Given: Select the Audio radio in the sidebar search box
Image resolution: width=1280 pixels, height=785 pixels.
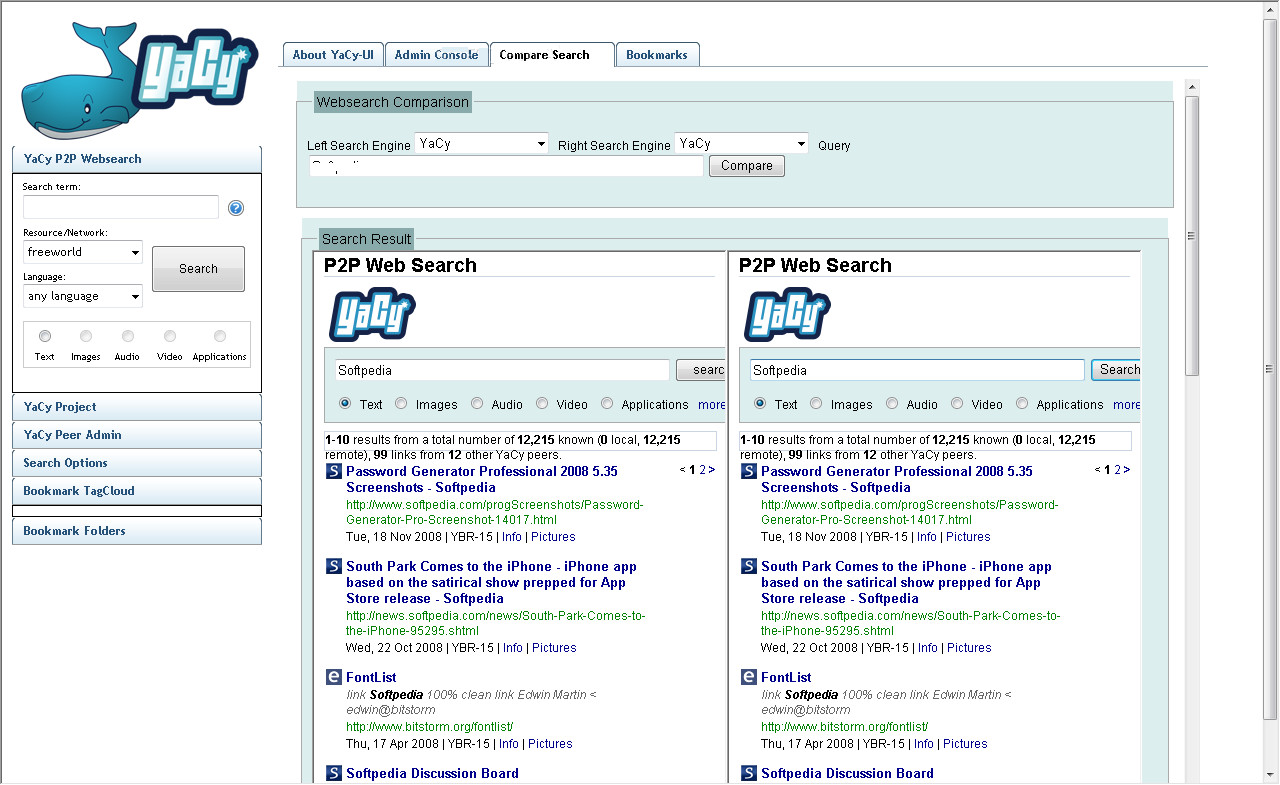Looking at the screenshot, I should pyautogui.click(x=127, y=337).
